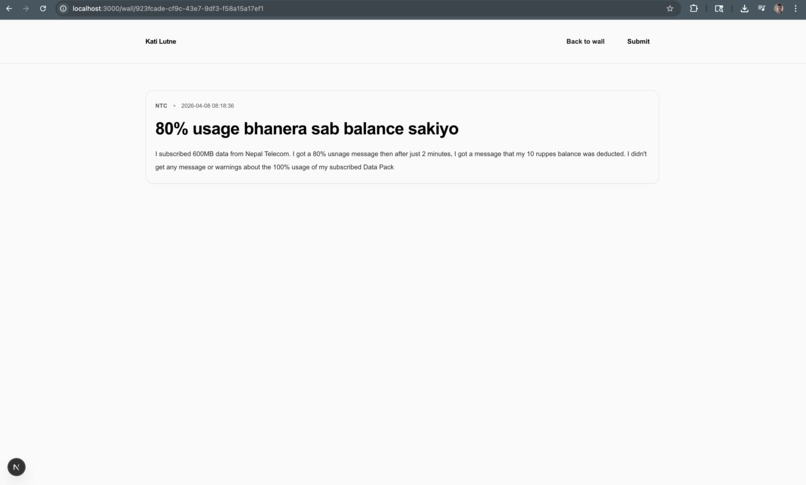The width and height of the screenshot is (806, 485).
Task: Click the NTC tag label
Action: pyautogui.click(x=161, y=106)
